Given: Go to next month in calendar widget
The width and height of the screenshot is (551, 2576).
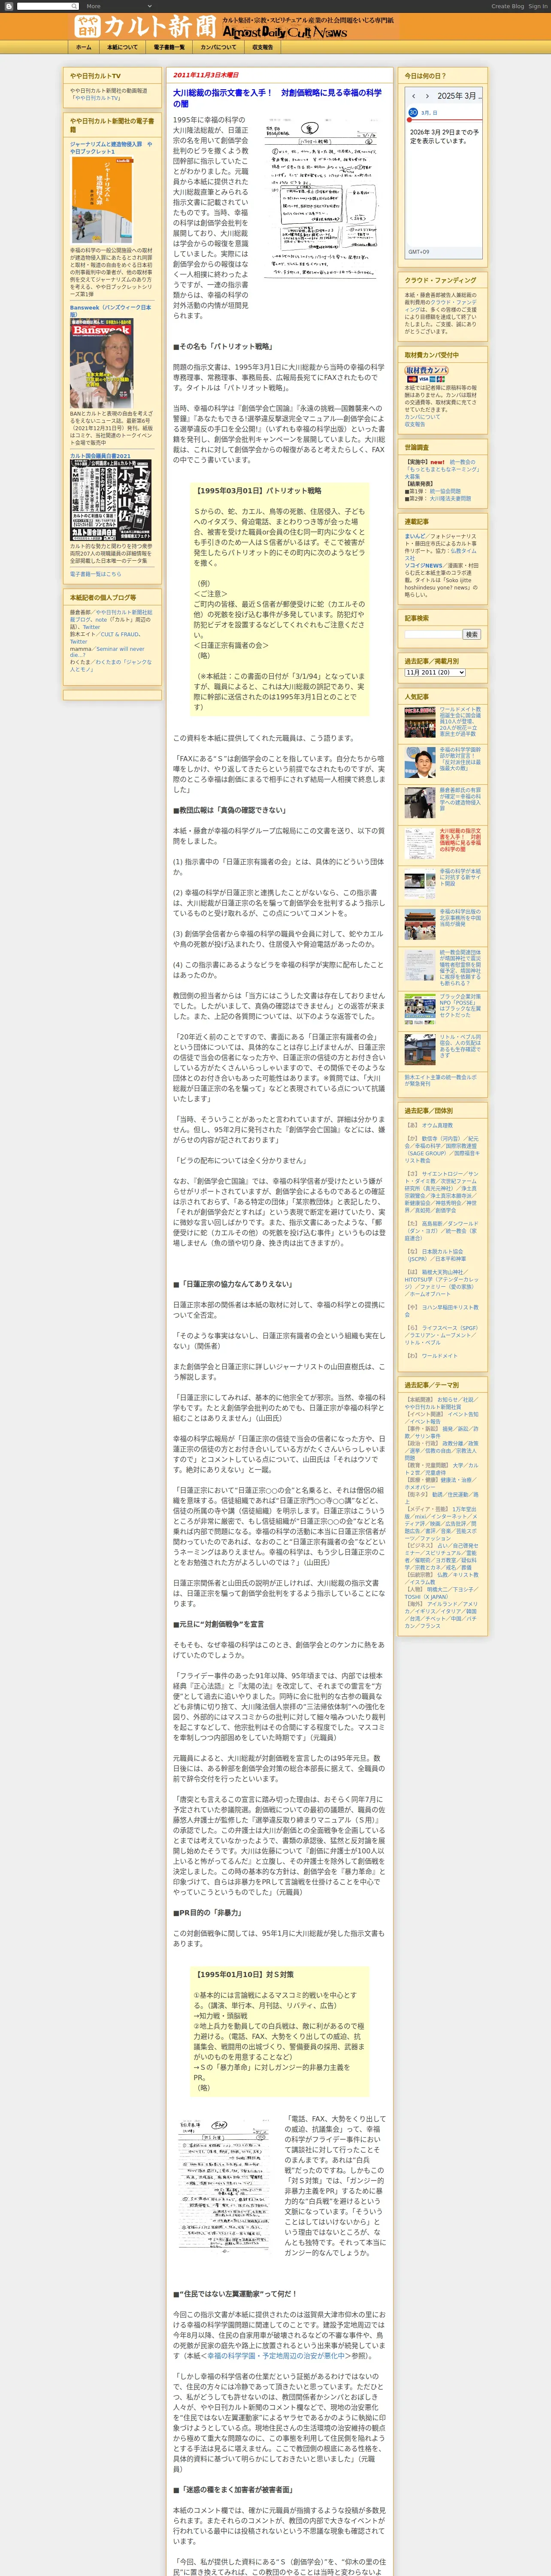Looking at the screenshot, I should (427, 96).
